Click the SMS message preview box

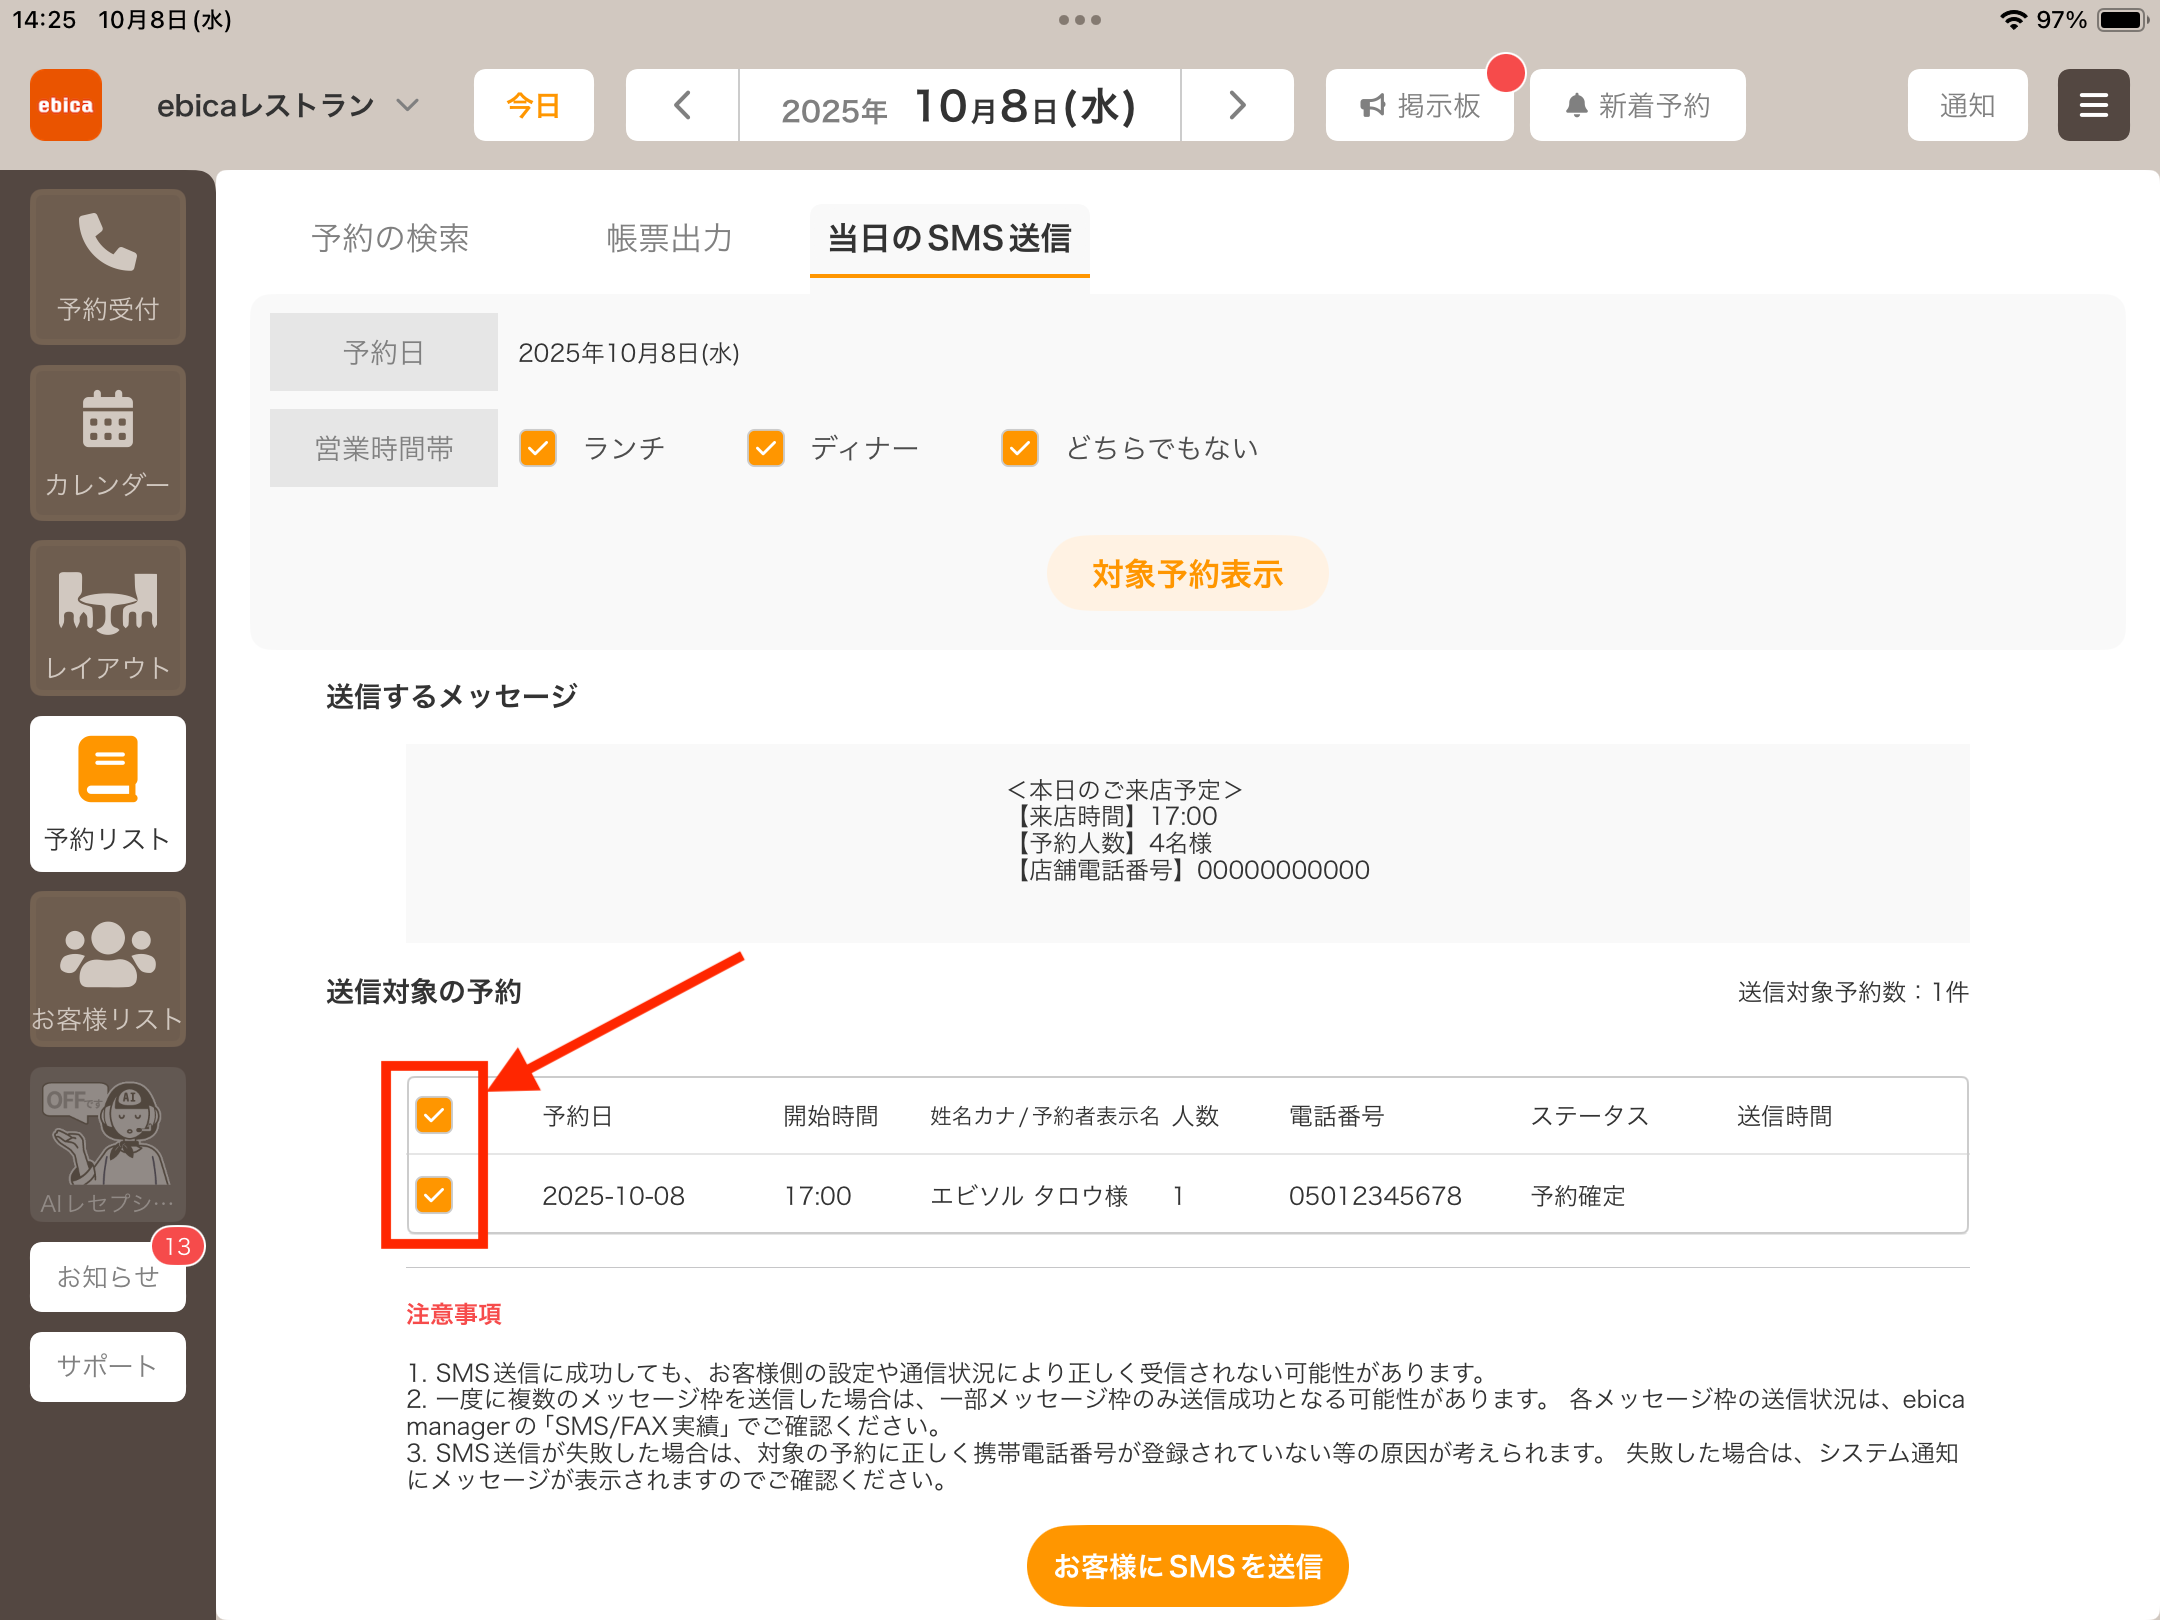(x=1188, y=843)
